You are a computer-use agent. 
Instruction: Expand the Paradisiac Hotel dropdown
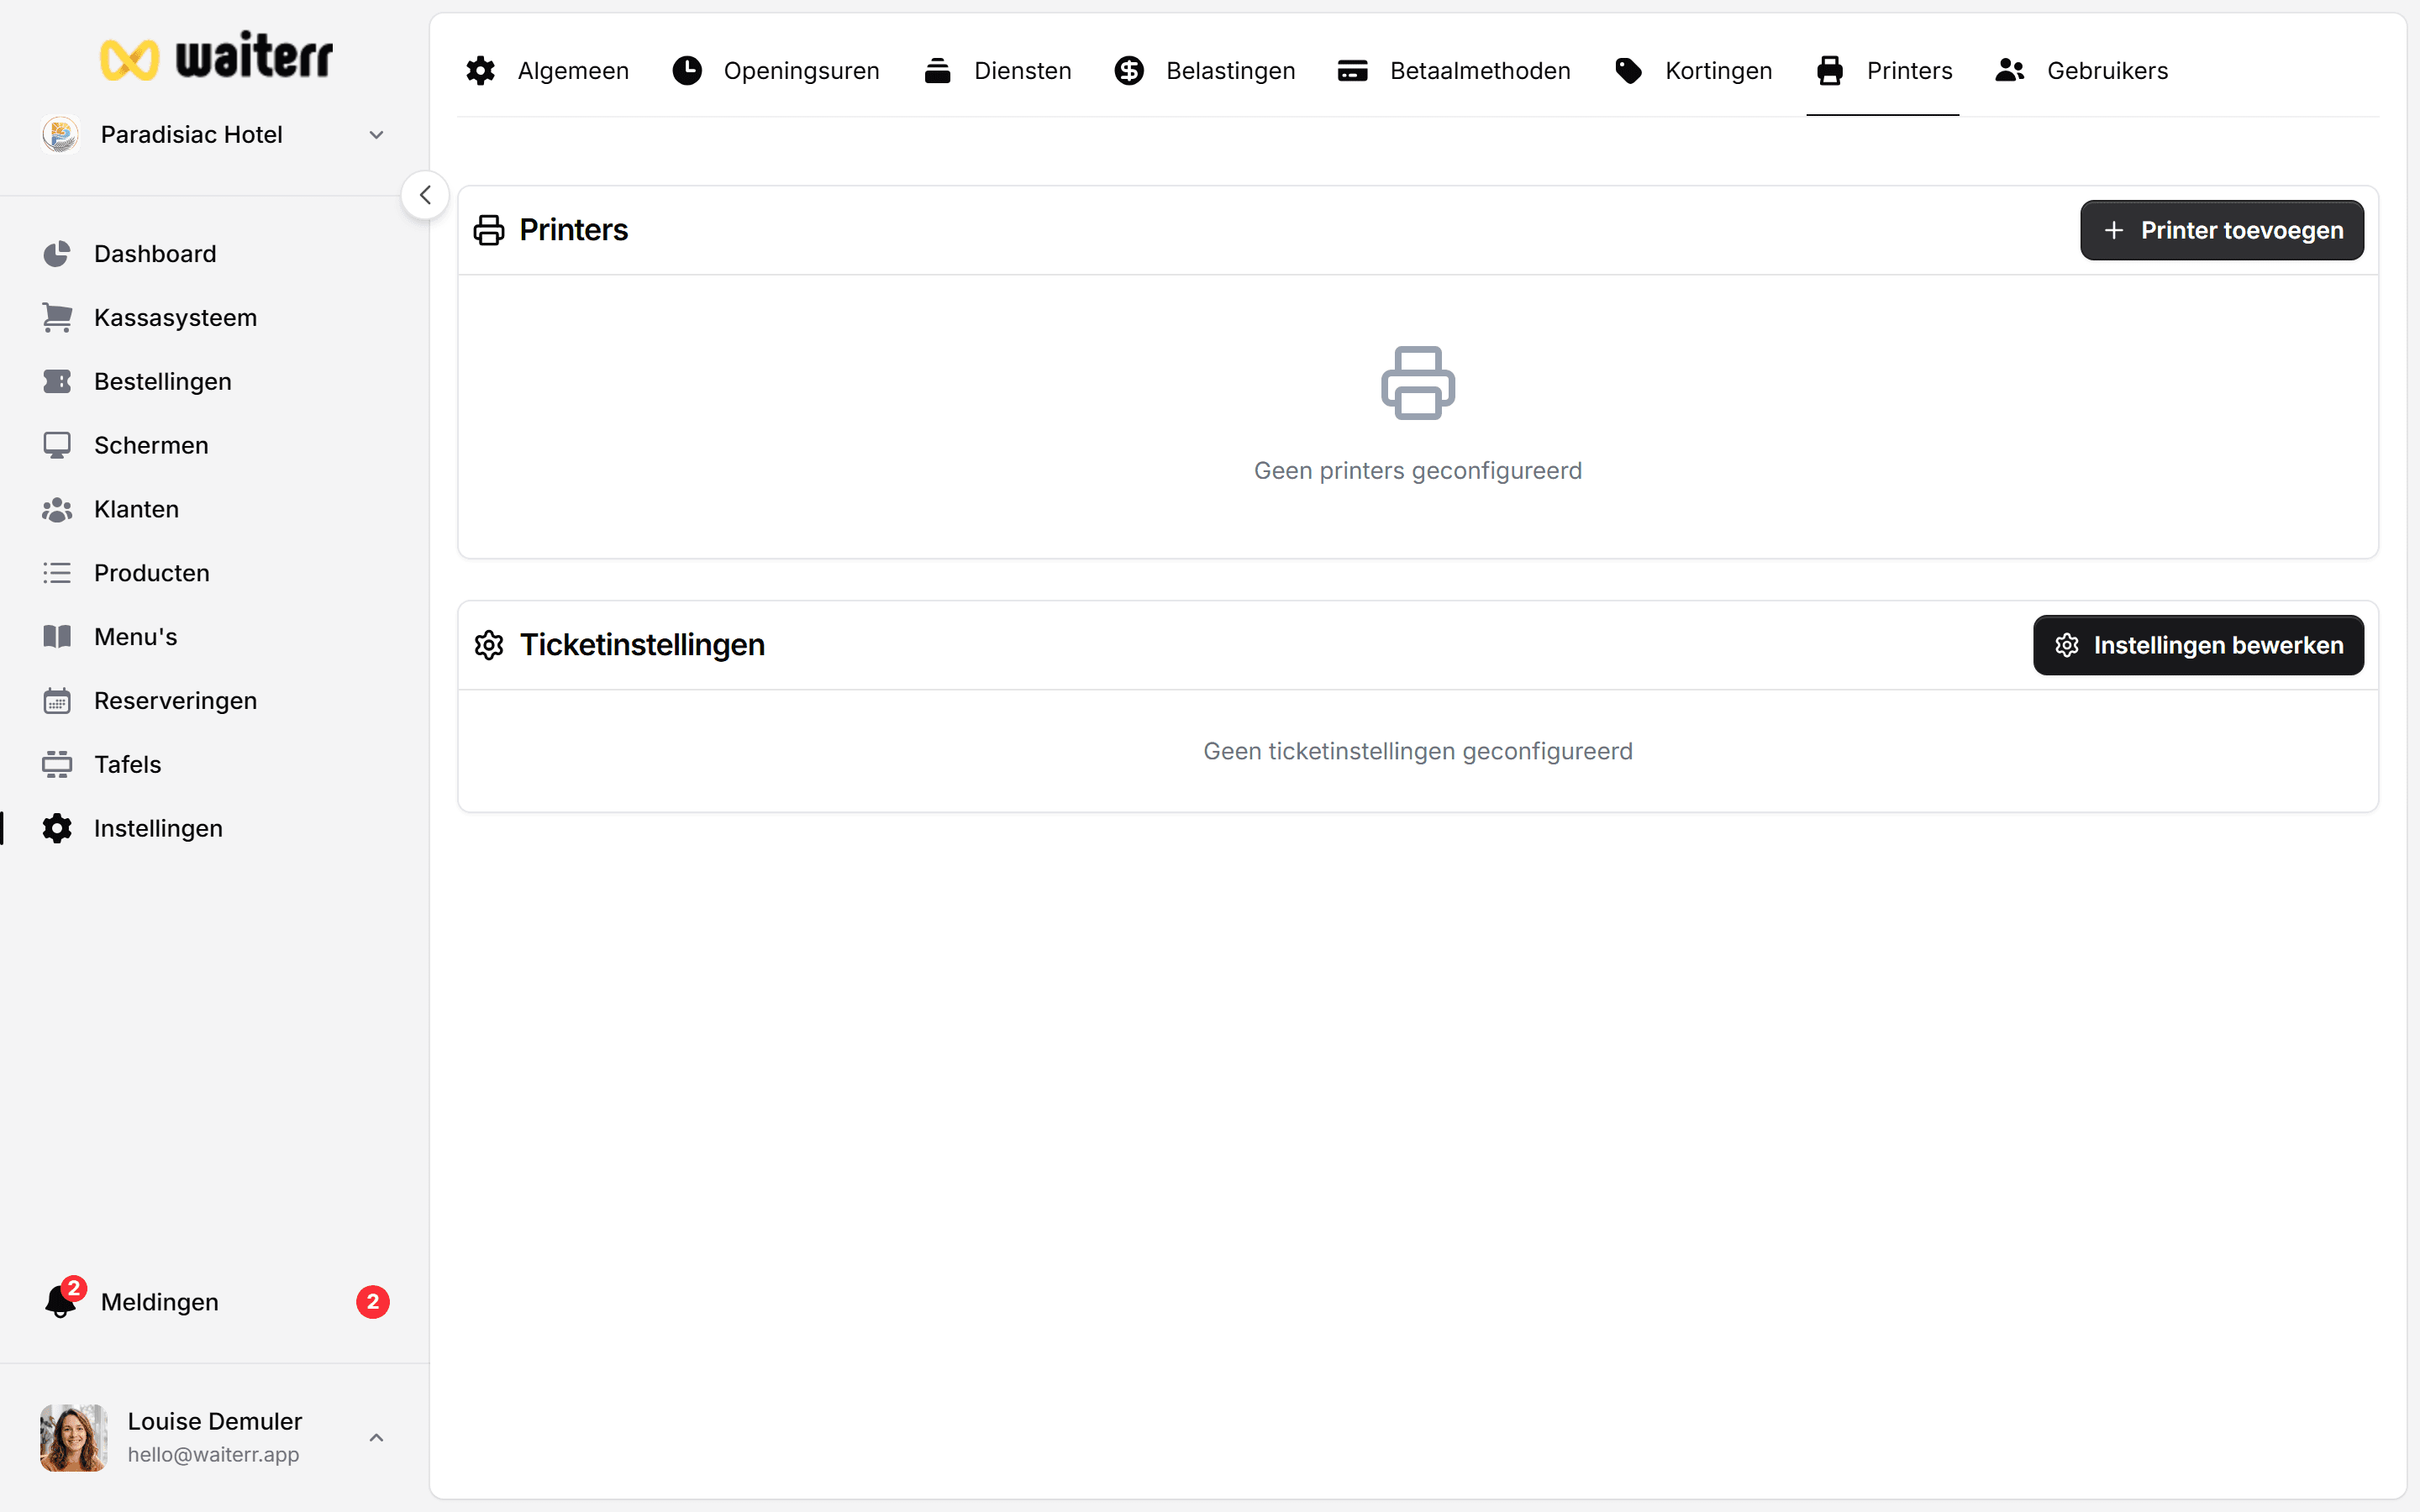pos(376,135)
